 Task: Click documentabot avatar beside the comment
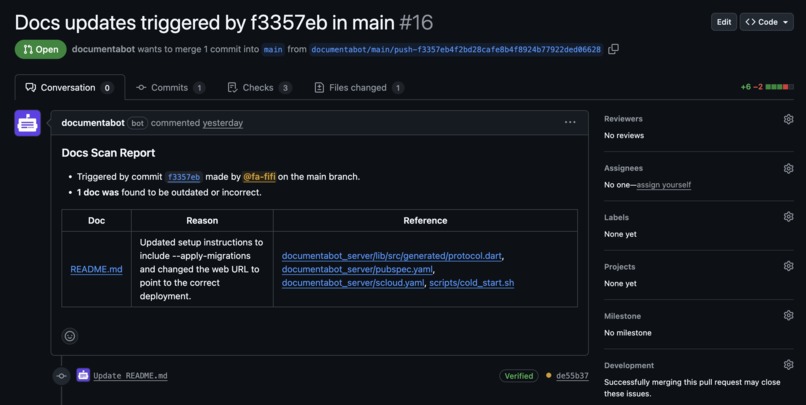click(27, 123)
